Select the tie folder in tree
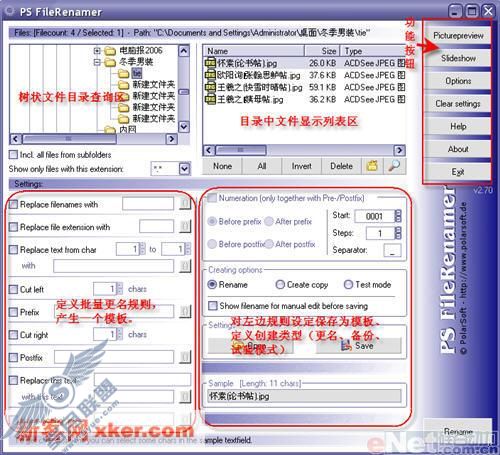Image resolution: width=500 pixels, height=455 pixels. [137, 73]
